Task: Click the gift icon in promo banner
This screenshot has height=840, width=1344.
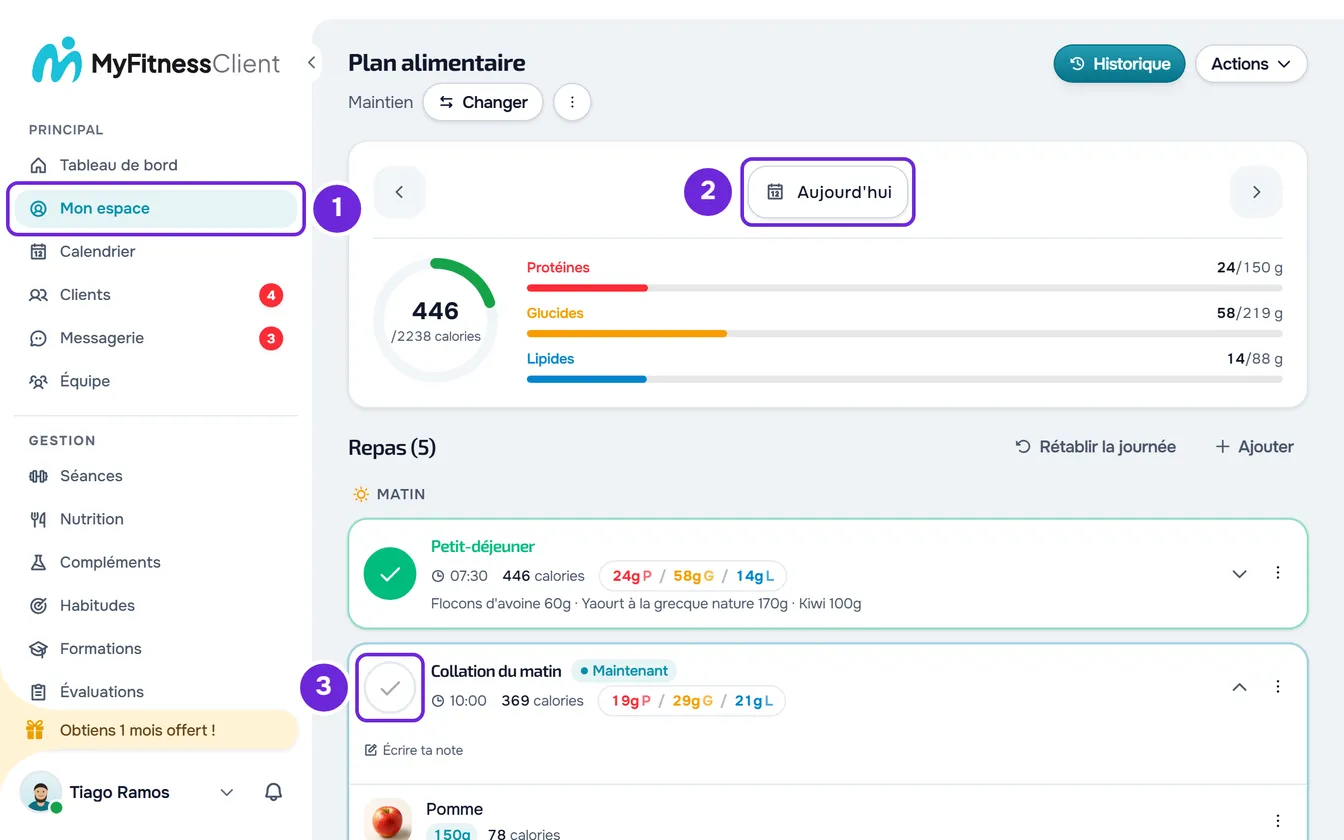Action: [35, 730]
